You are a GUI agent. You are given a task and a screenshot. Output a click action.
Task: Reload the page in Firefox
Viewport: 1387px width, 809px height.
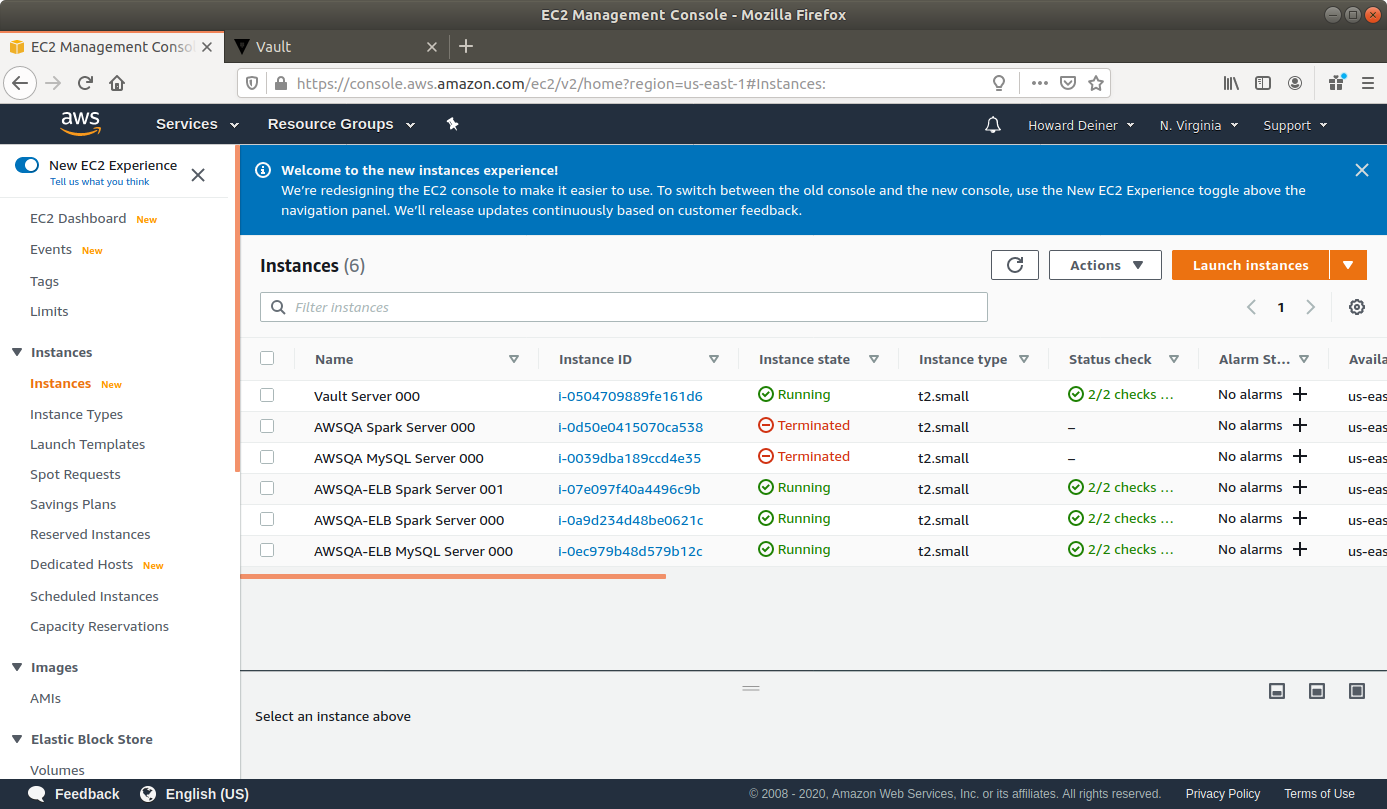coord(86,83)
